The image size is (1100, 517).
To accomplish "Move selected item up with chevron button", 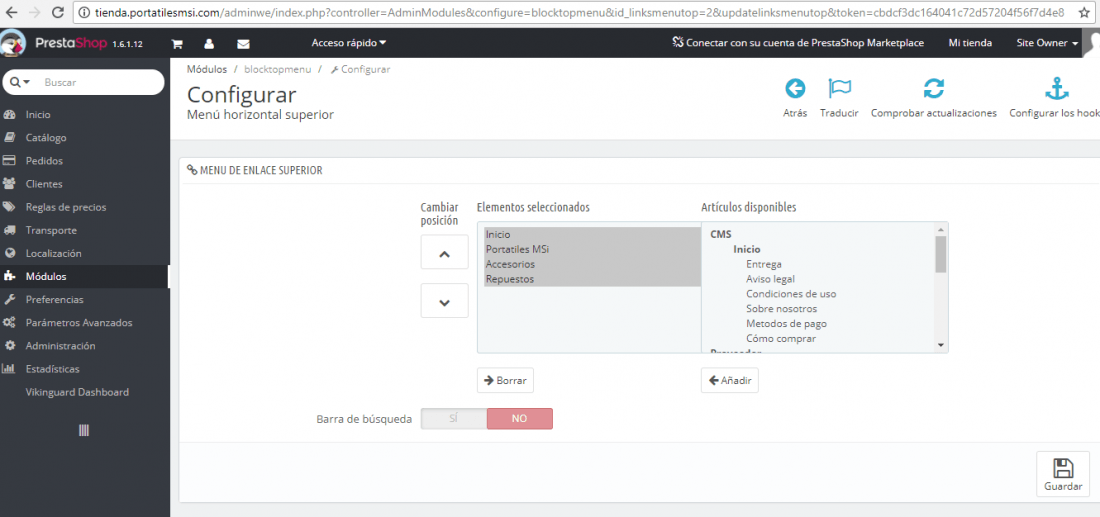I will click(444, 255).
